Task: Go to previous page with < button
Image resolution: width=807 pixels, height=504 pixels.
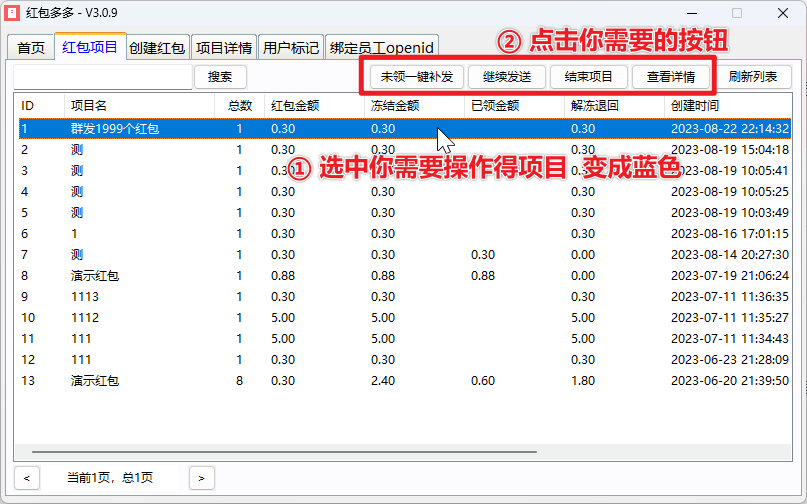Action: pos(27,478)
